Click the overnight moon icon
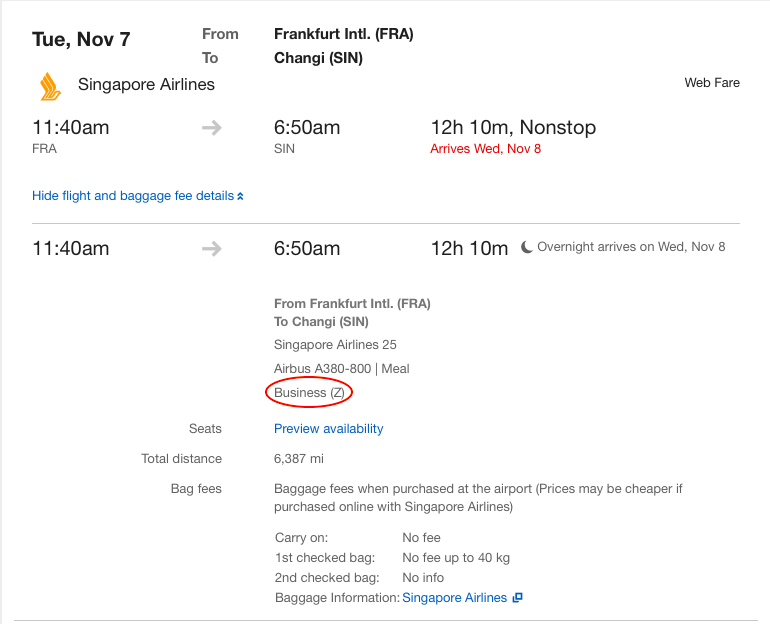Screen dimensions: 770x624 (x=527, y=248)
